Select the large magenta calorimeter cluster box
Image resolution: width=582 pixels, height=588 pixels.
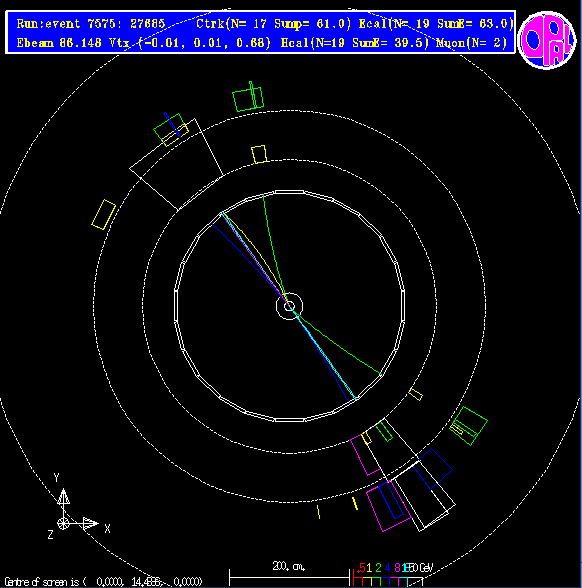click(388, 506)
